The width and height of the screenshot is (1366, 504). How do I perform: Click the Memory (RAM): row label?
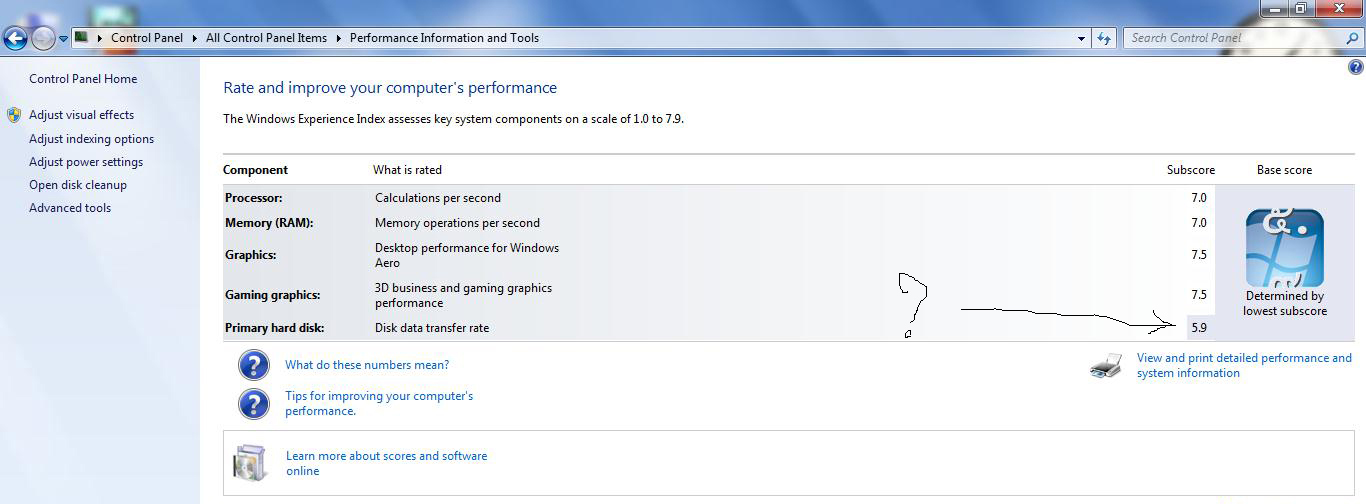269,223
